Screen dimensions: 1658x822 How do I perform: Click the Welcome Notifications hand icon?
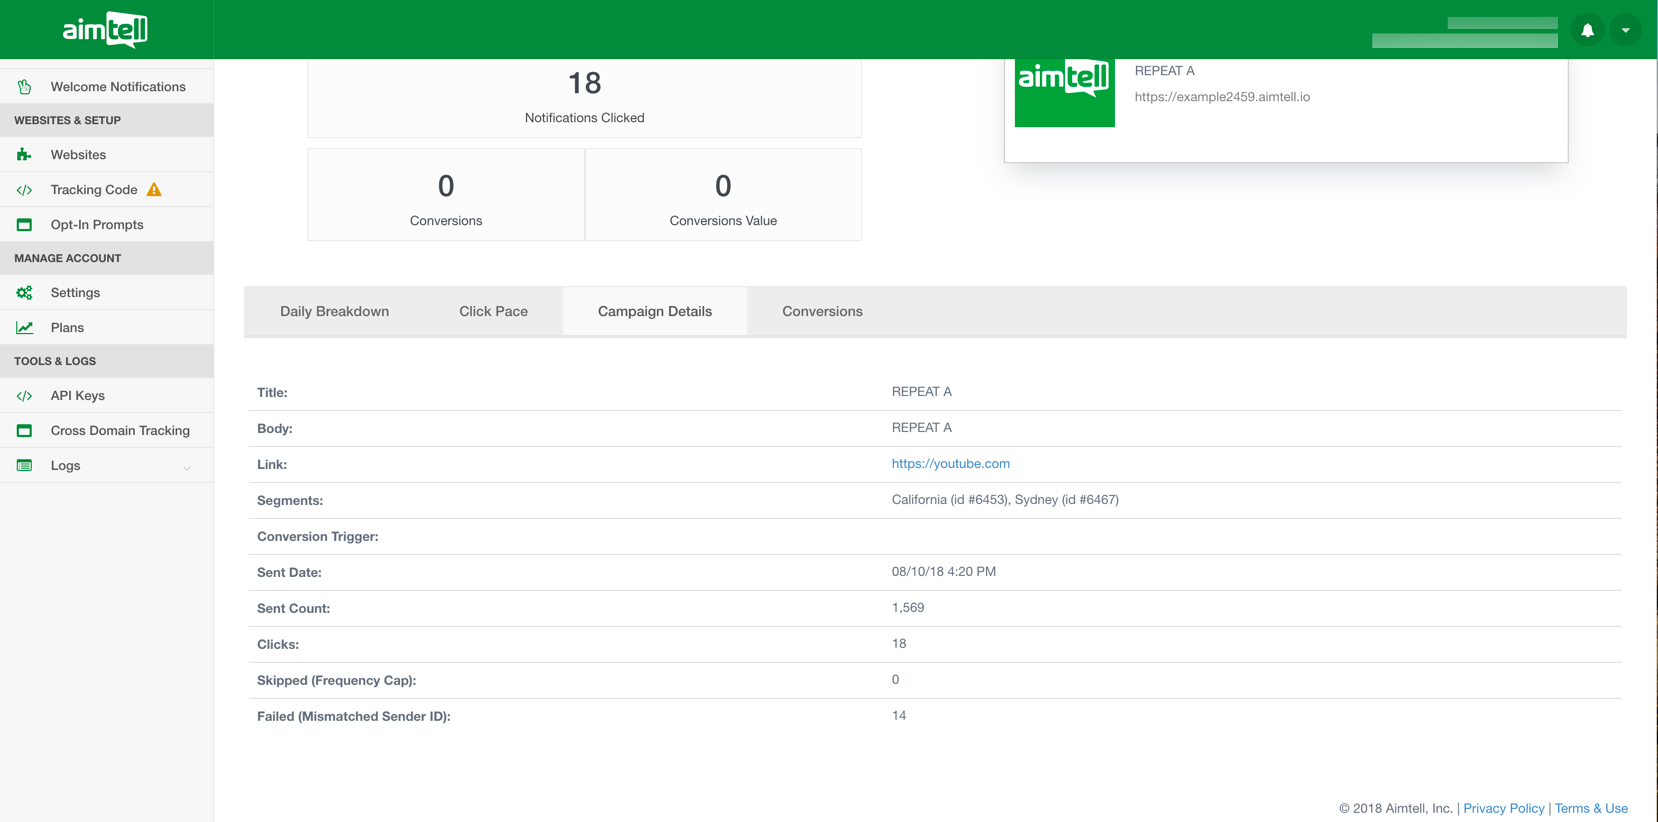(25, 87)
